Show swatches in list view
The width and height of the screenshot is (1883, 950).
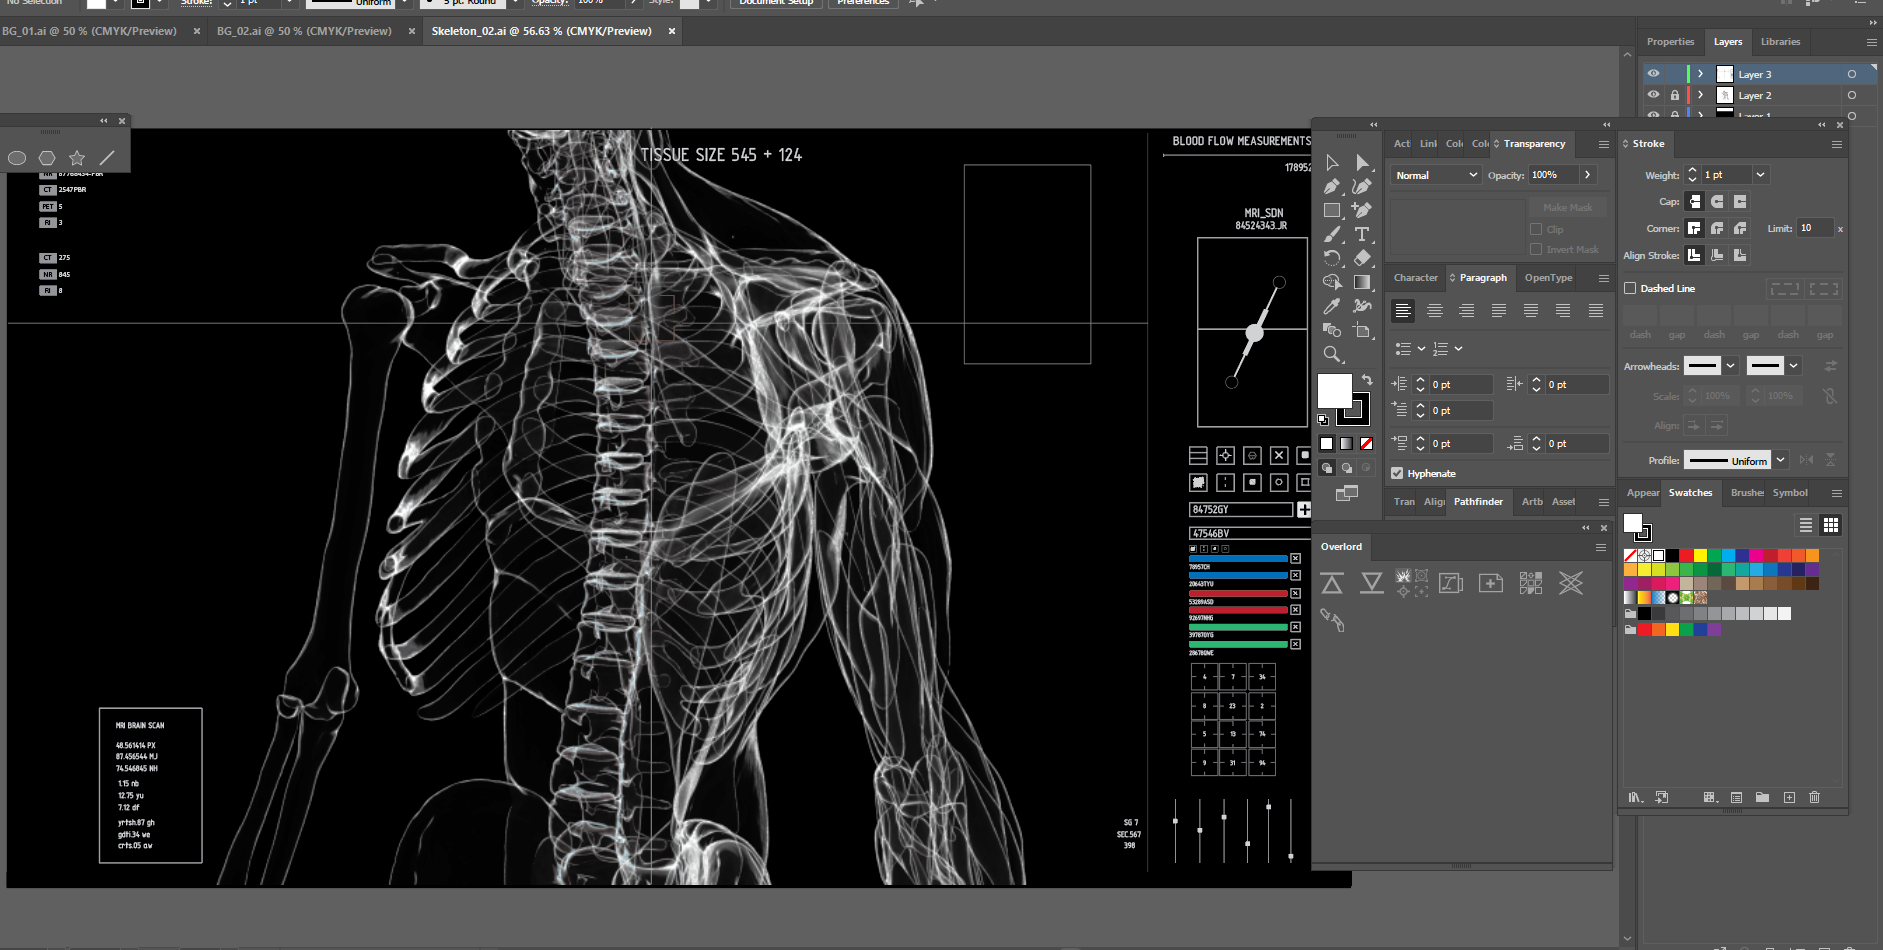1806,525
